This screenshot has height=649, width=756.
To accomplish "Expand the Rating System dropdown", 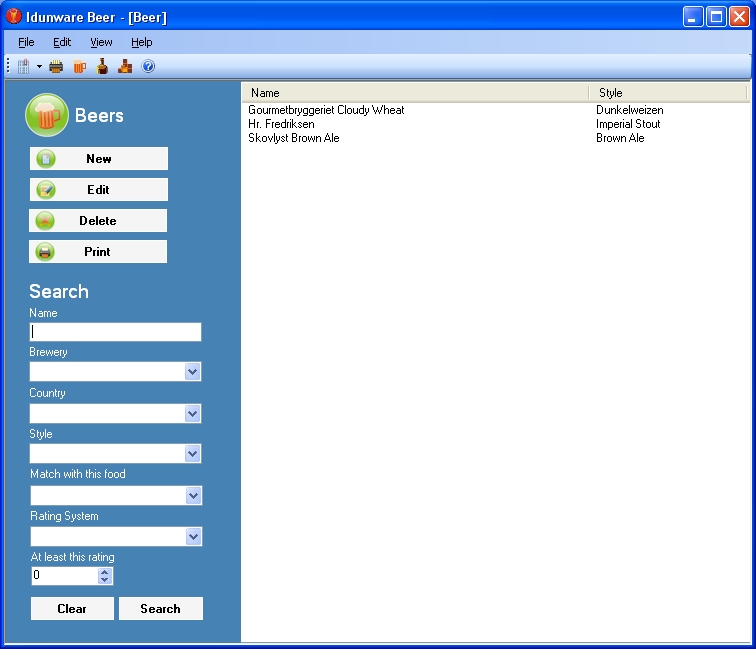I will tap(193, 537).
